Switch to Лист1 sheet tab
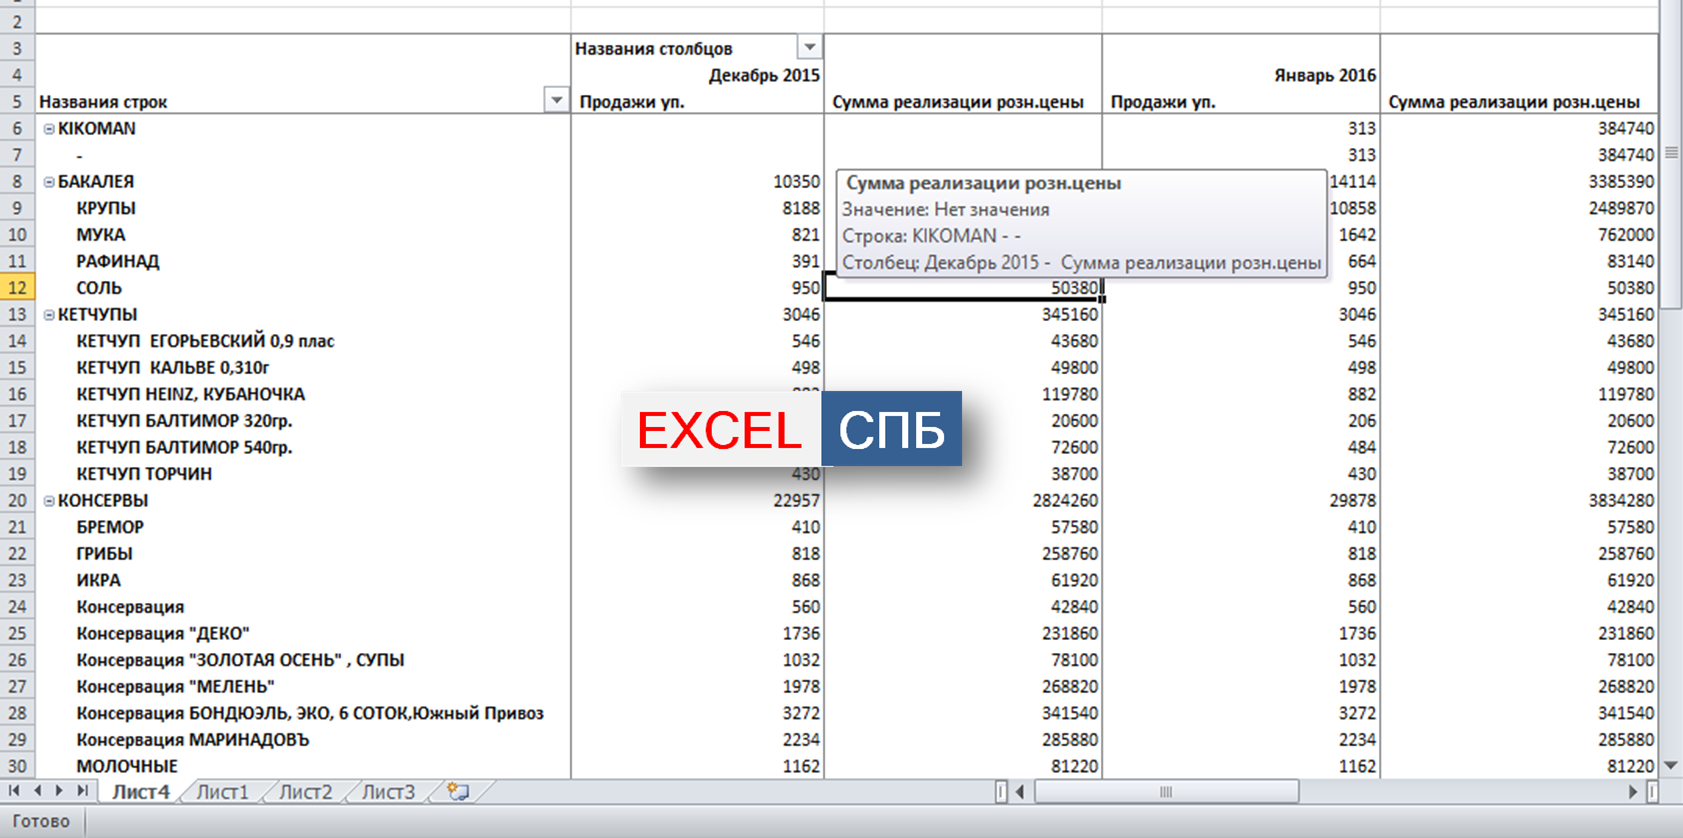The height and width of the screenshot is (838, 1683). [x=222, y=792]
